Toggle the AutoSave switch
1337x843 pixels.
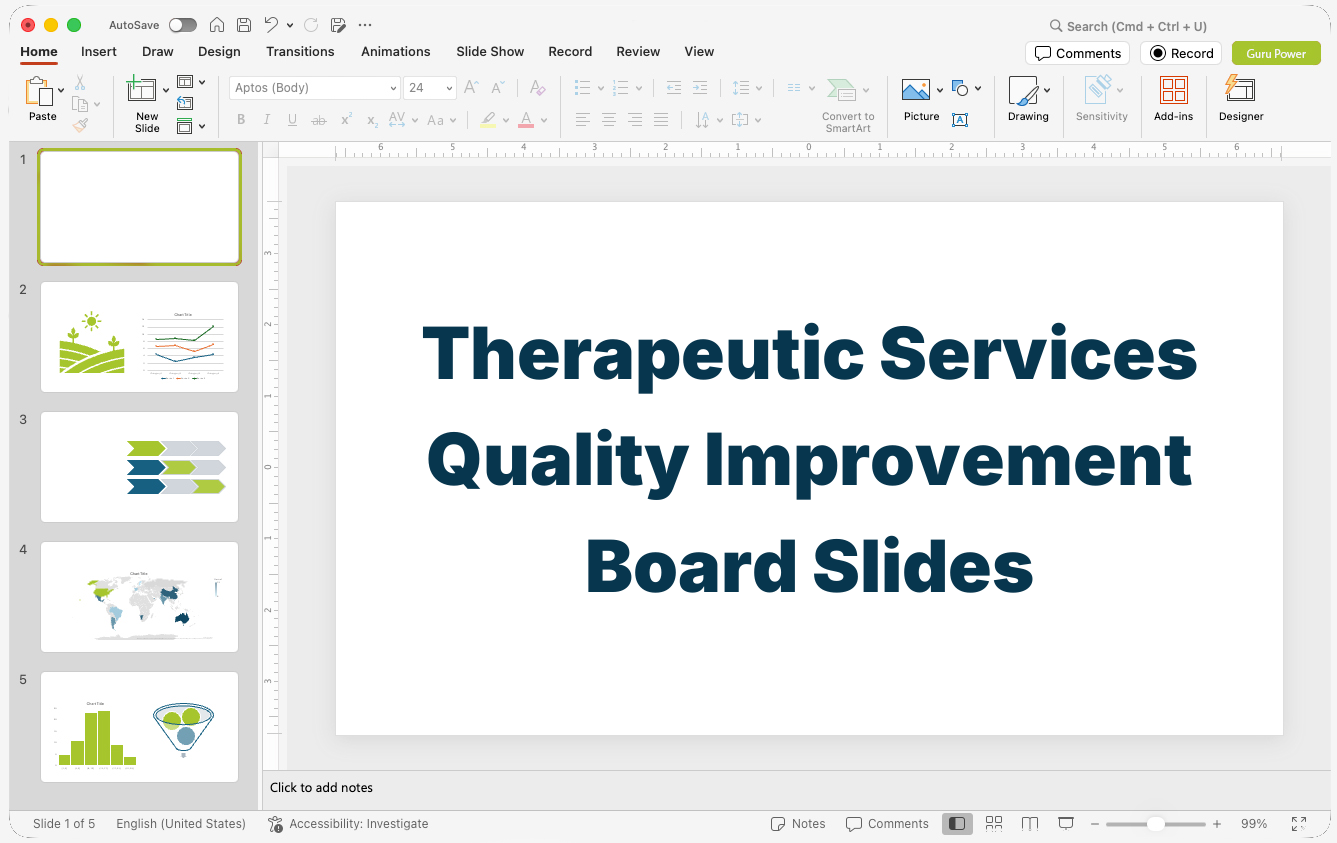(183, 25)
